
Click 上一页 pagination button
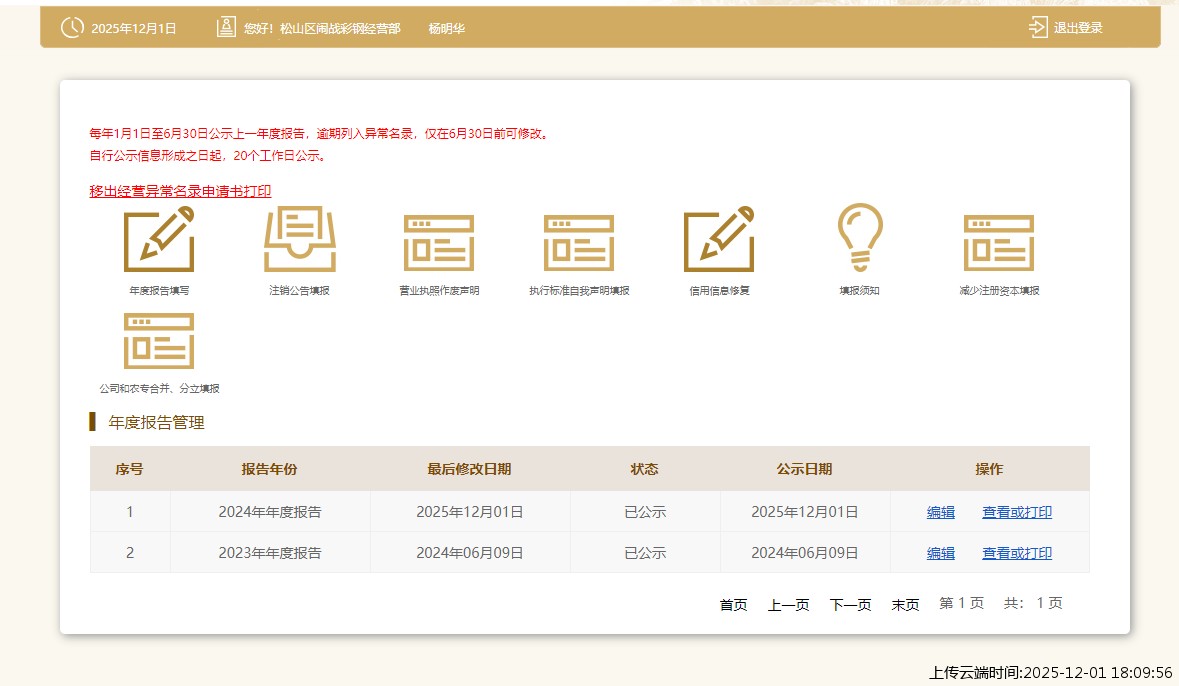[788, 604]
